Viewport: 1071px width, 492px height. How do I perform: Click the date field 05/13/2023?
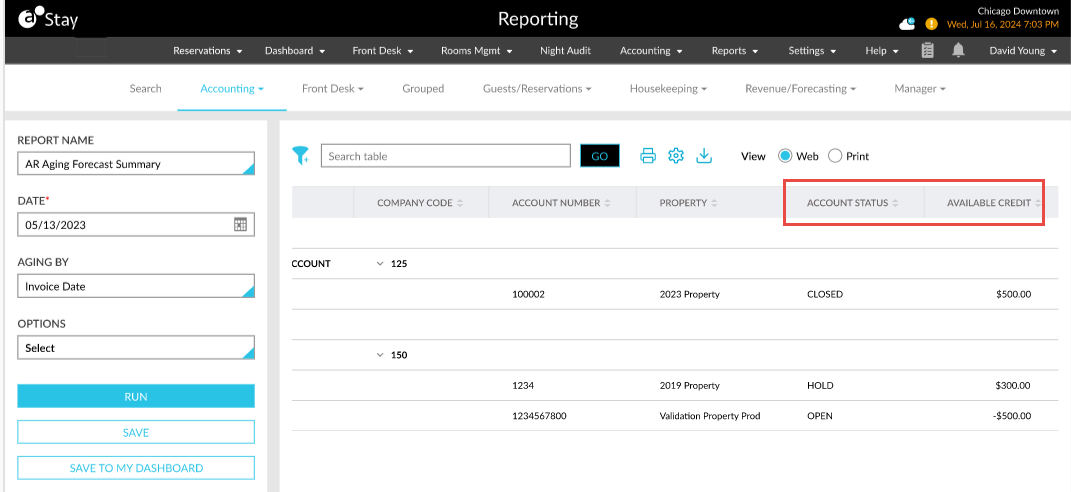click(x=136, y=225)
